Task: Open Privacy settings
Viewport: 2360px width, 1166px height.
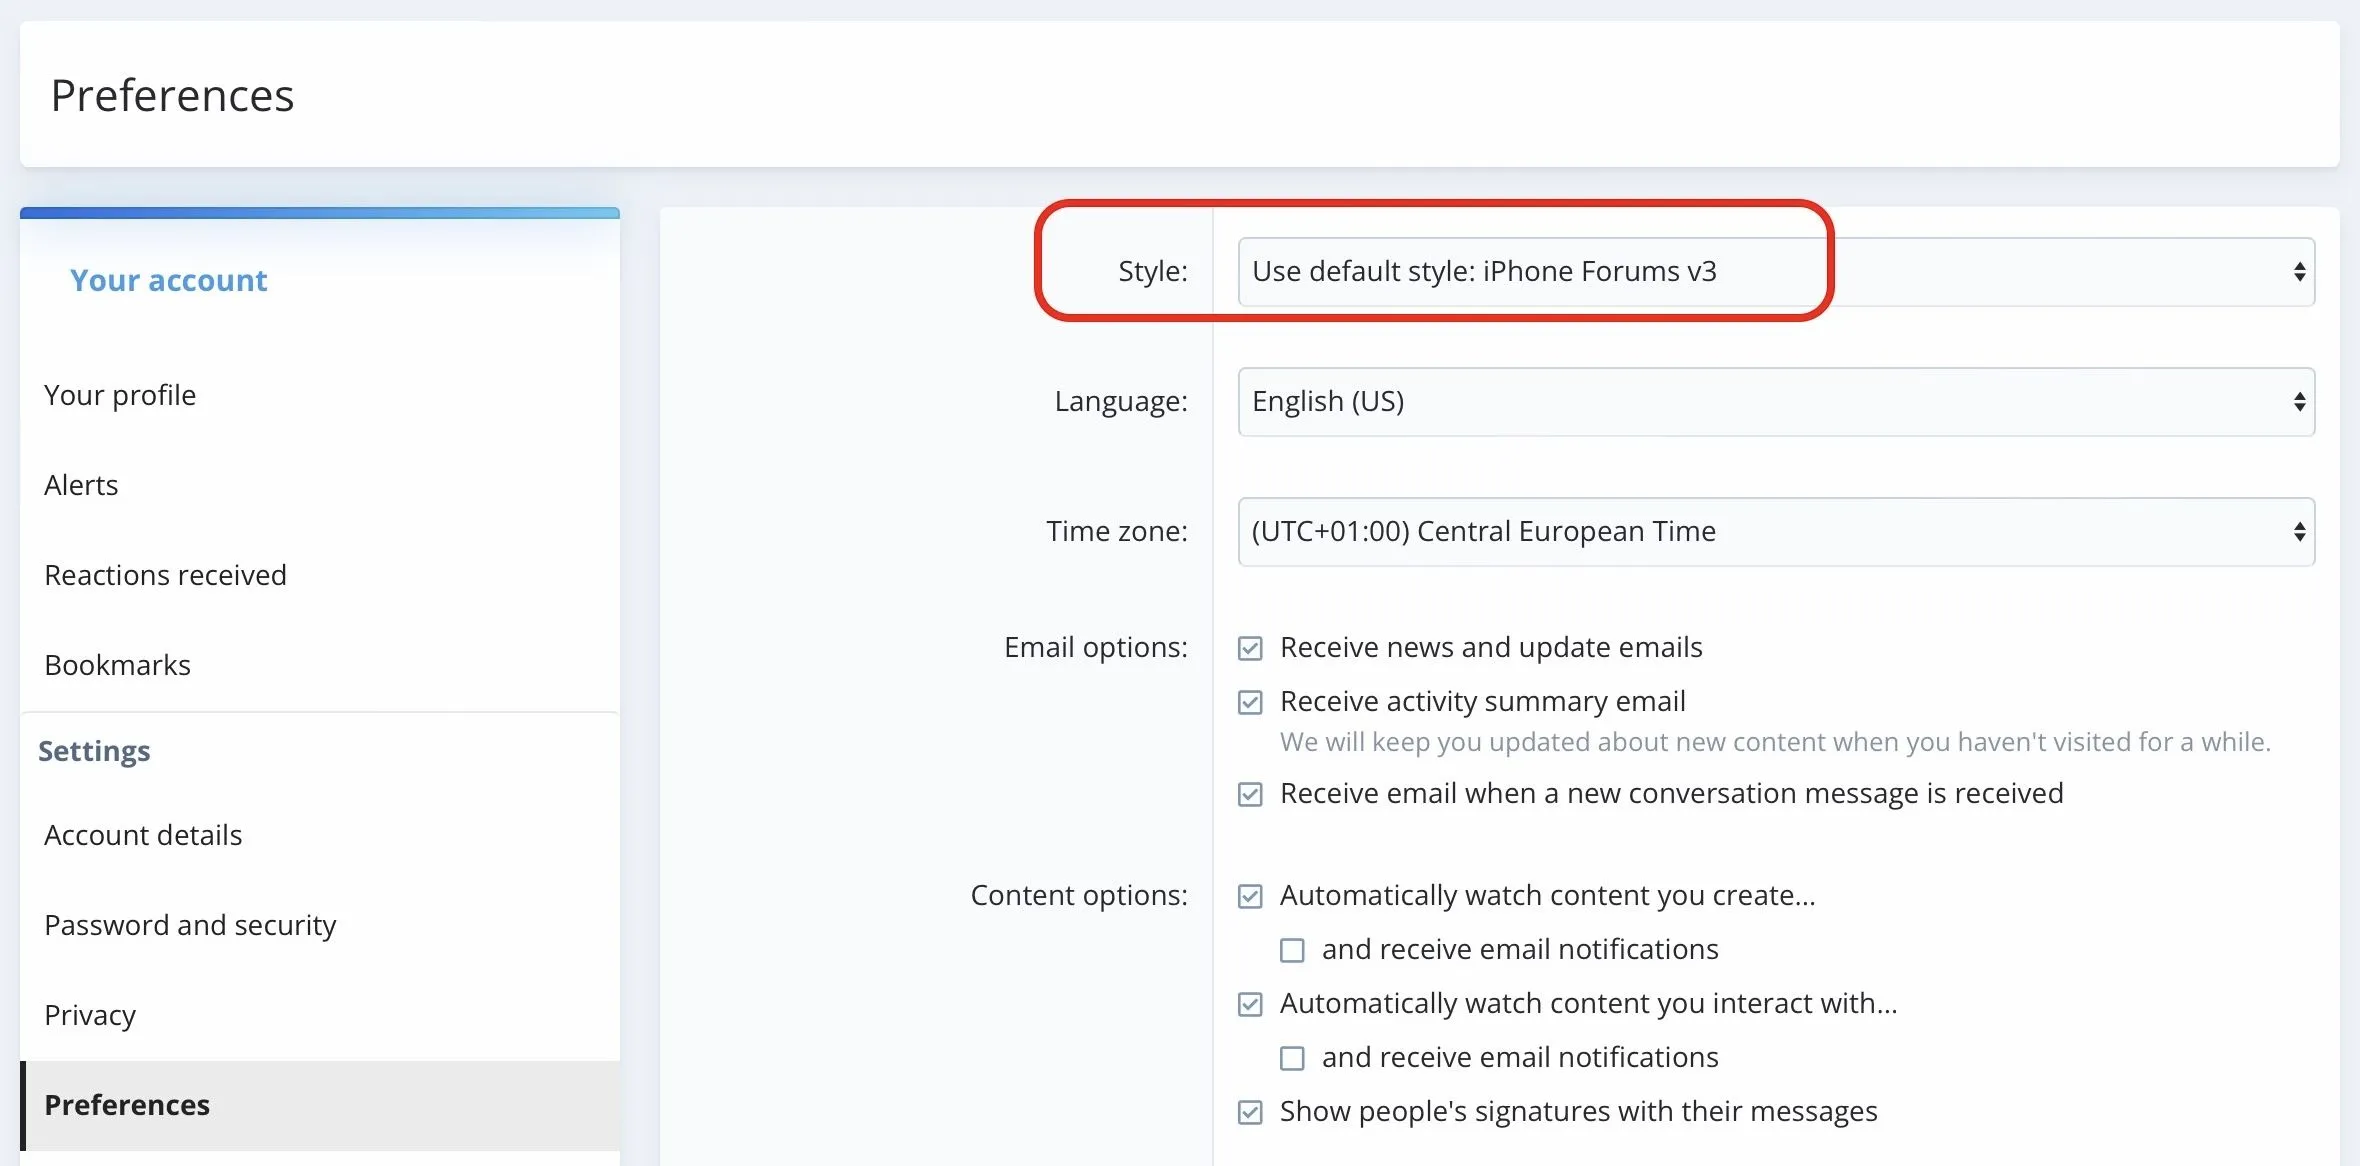Action: 90,1016
